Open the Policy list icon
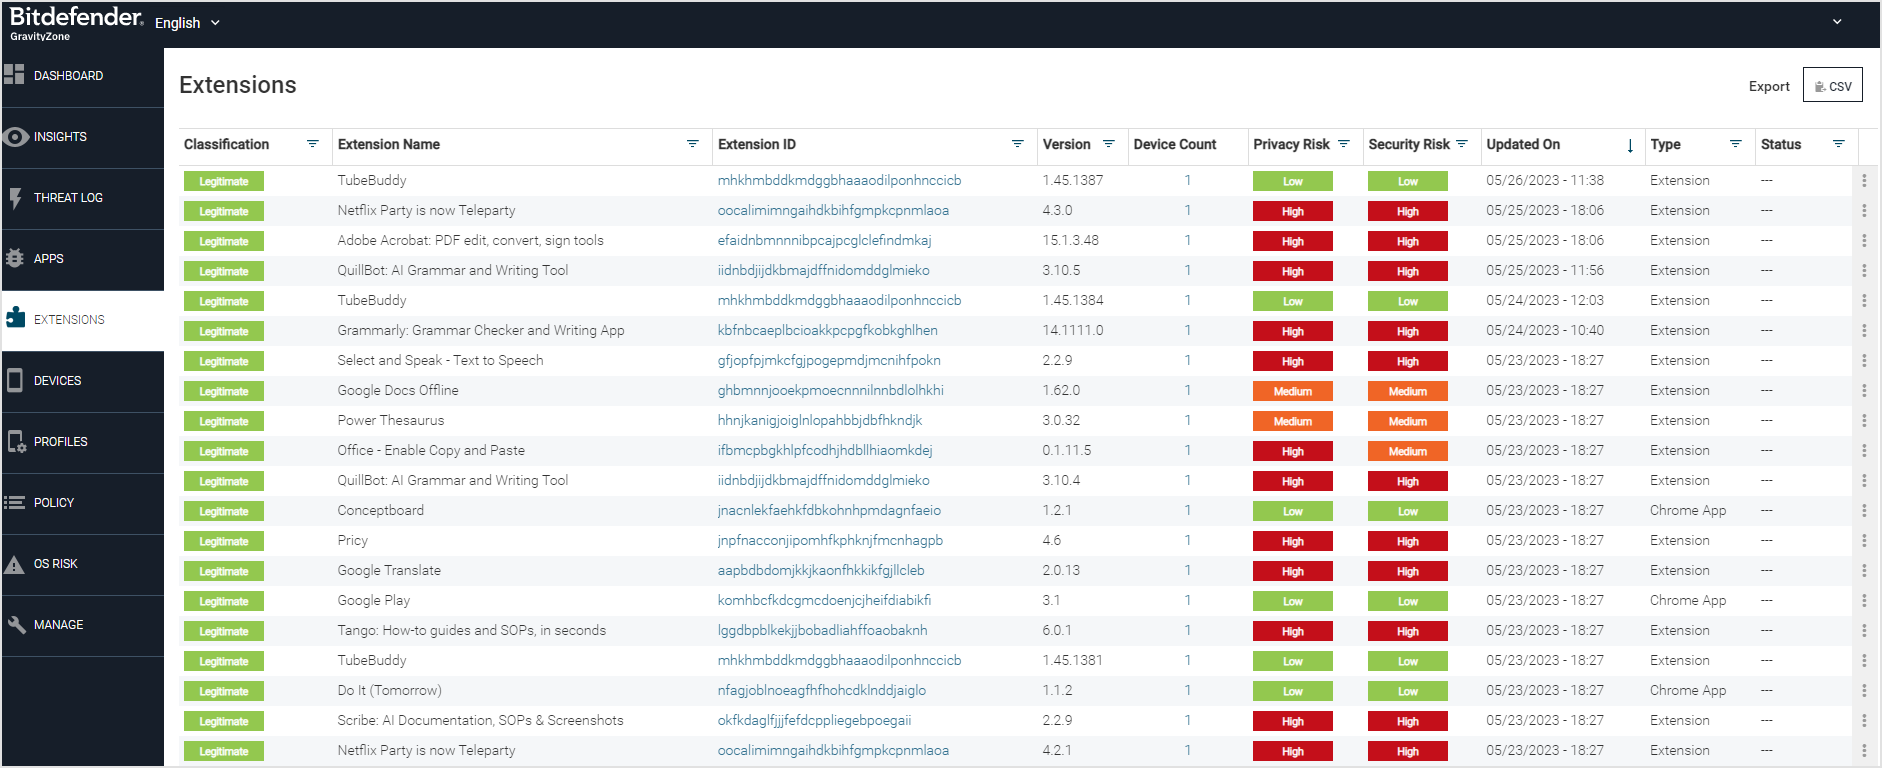This screenshot has height=768, width=1882. 15,502
